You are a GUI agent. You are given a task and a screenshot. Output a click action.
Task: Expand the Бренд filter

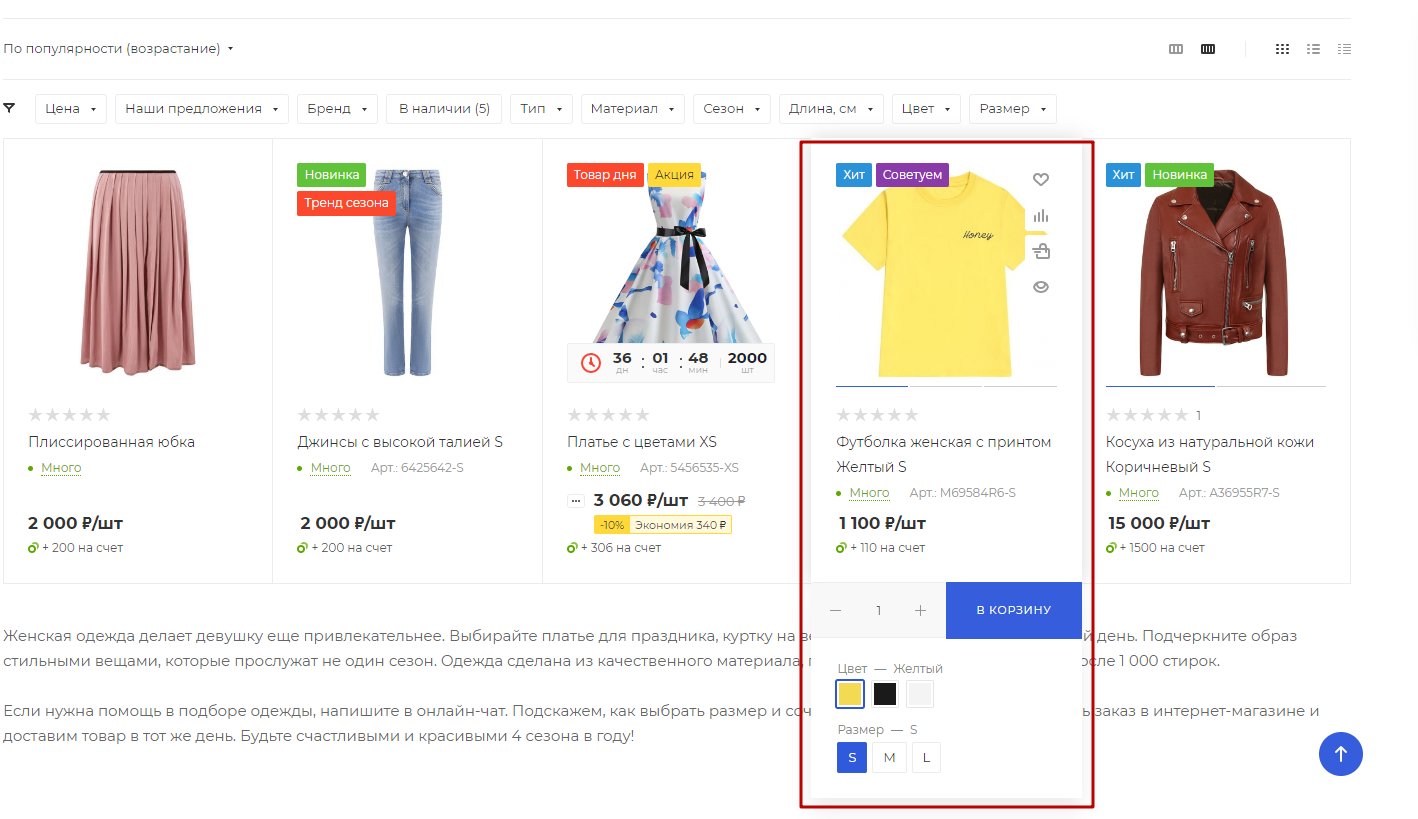click(x=337, y=109)
